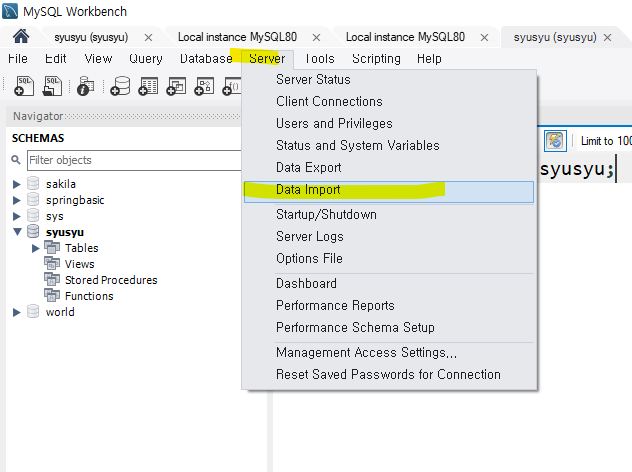Click the syusyu database icon
Screen dimensions: 632x472
[x=33, y=232]
